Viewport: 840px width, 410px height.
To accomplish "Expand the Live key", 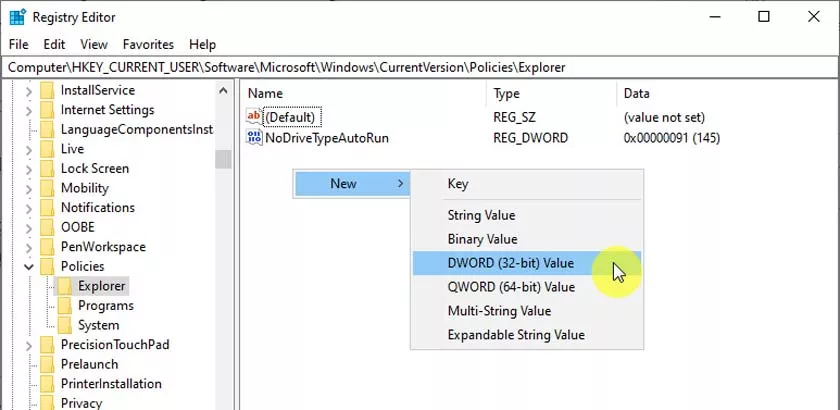I will 29,150.
